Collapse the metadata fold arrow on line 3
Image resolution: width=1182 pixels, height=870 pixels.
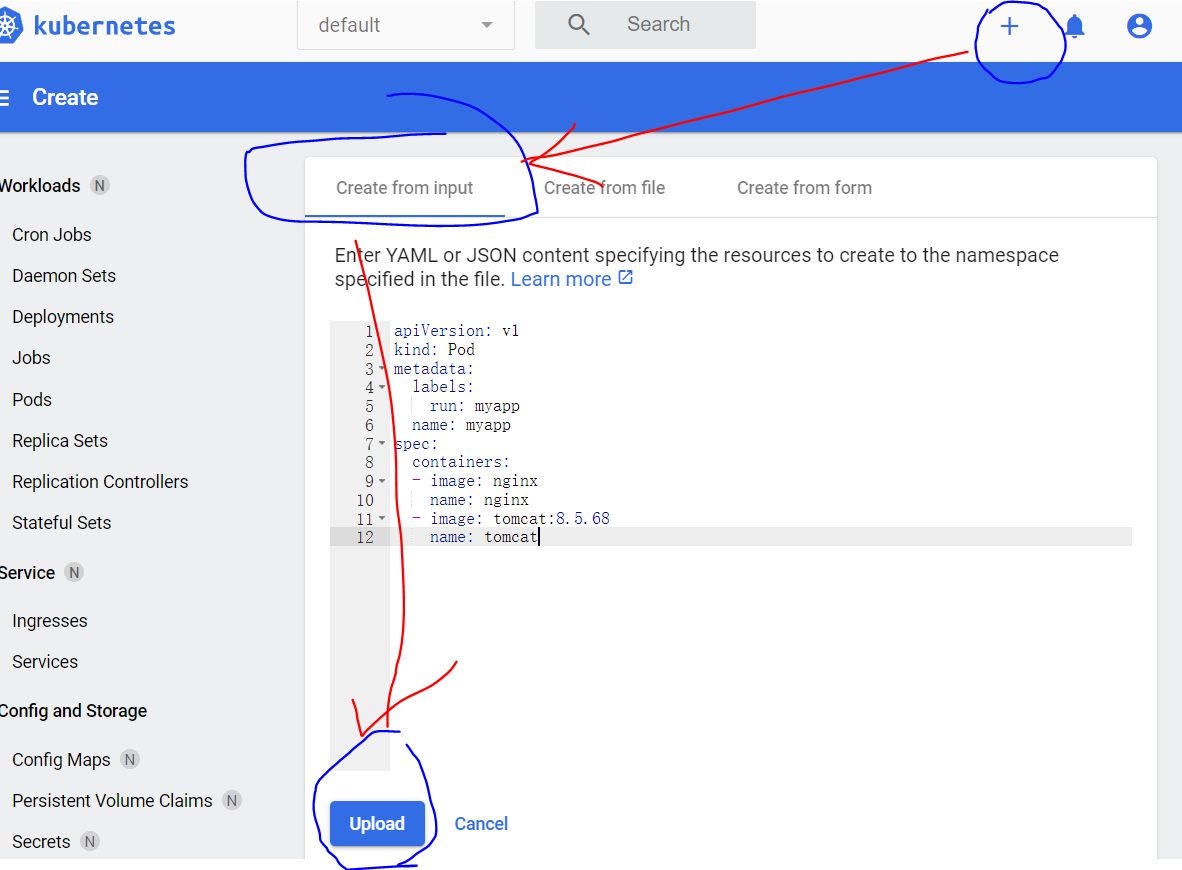382,369
